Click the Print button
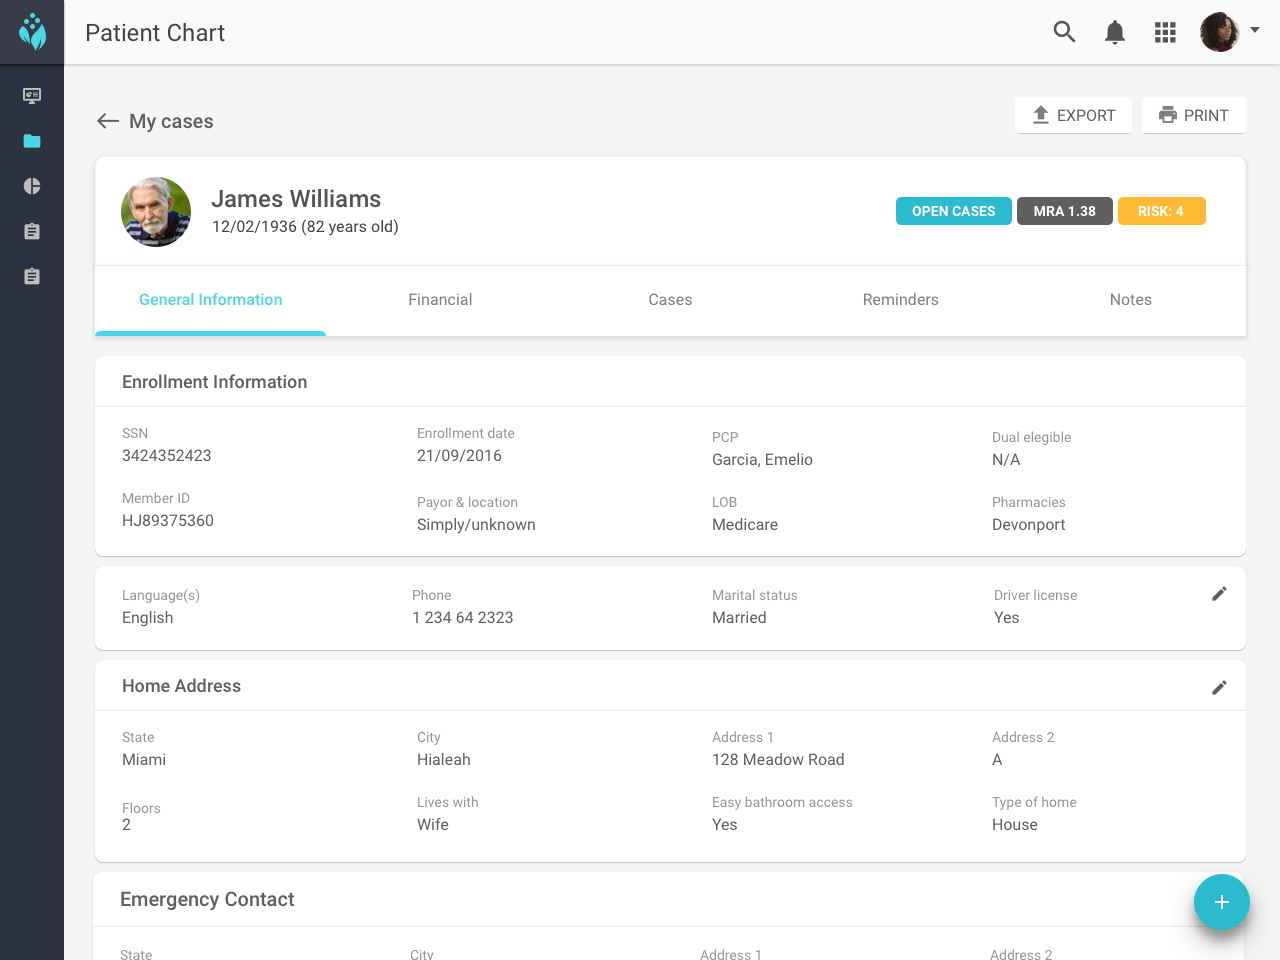This screenshot has width=1280, height=960. (x=1193, y=115)
